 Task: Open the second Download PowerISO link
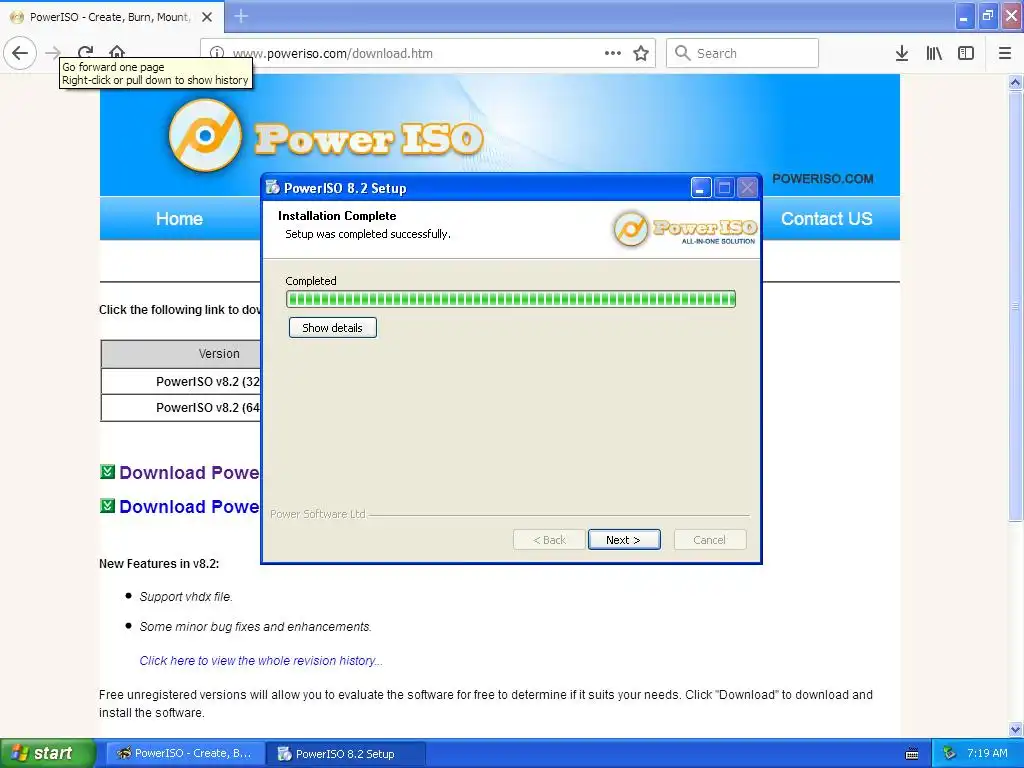(189, 506)
